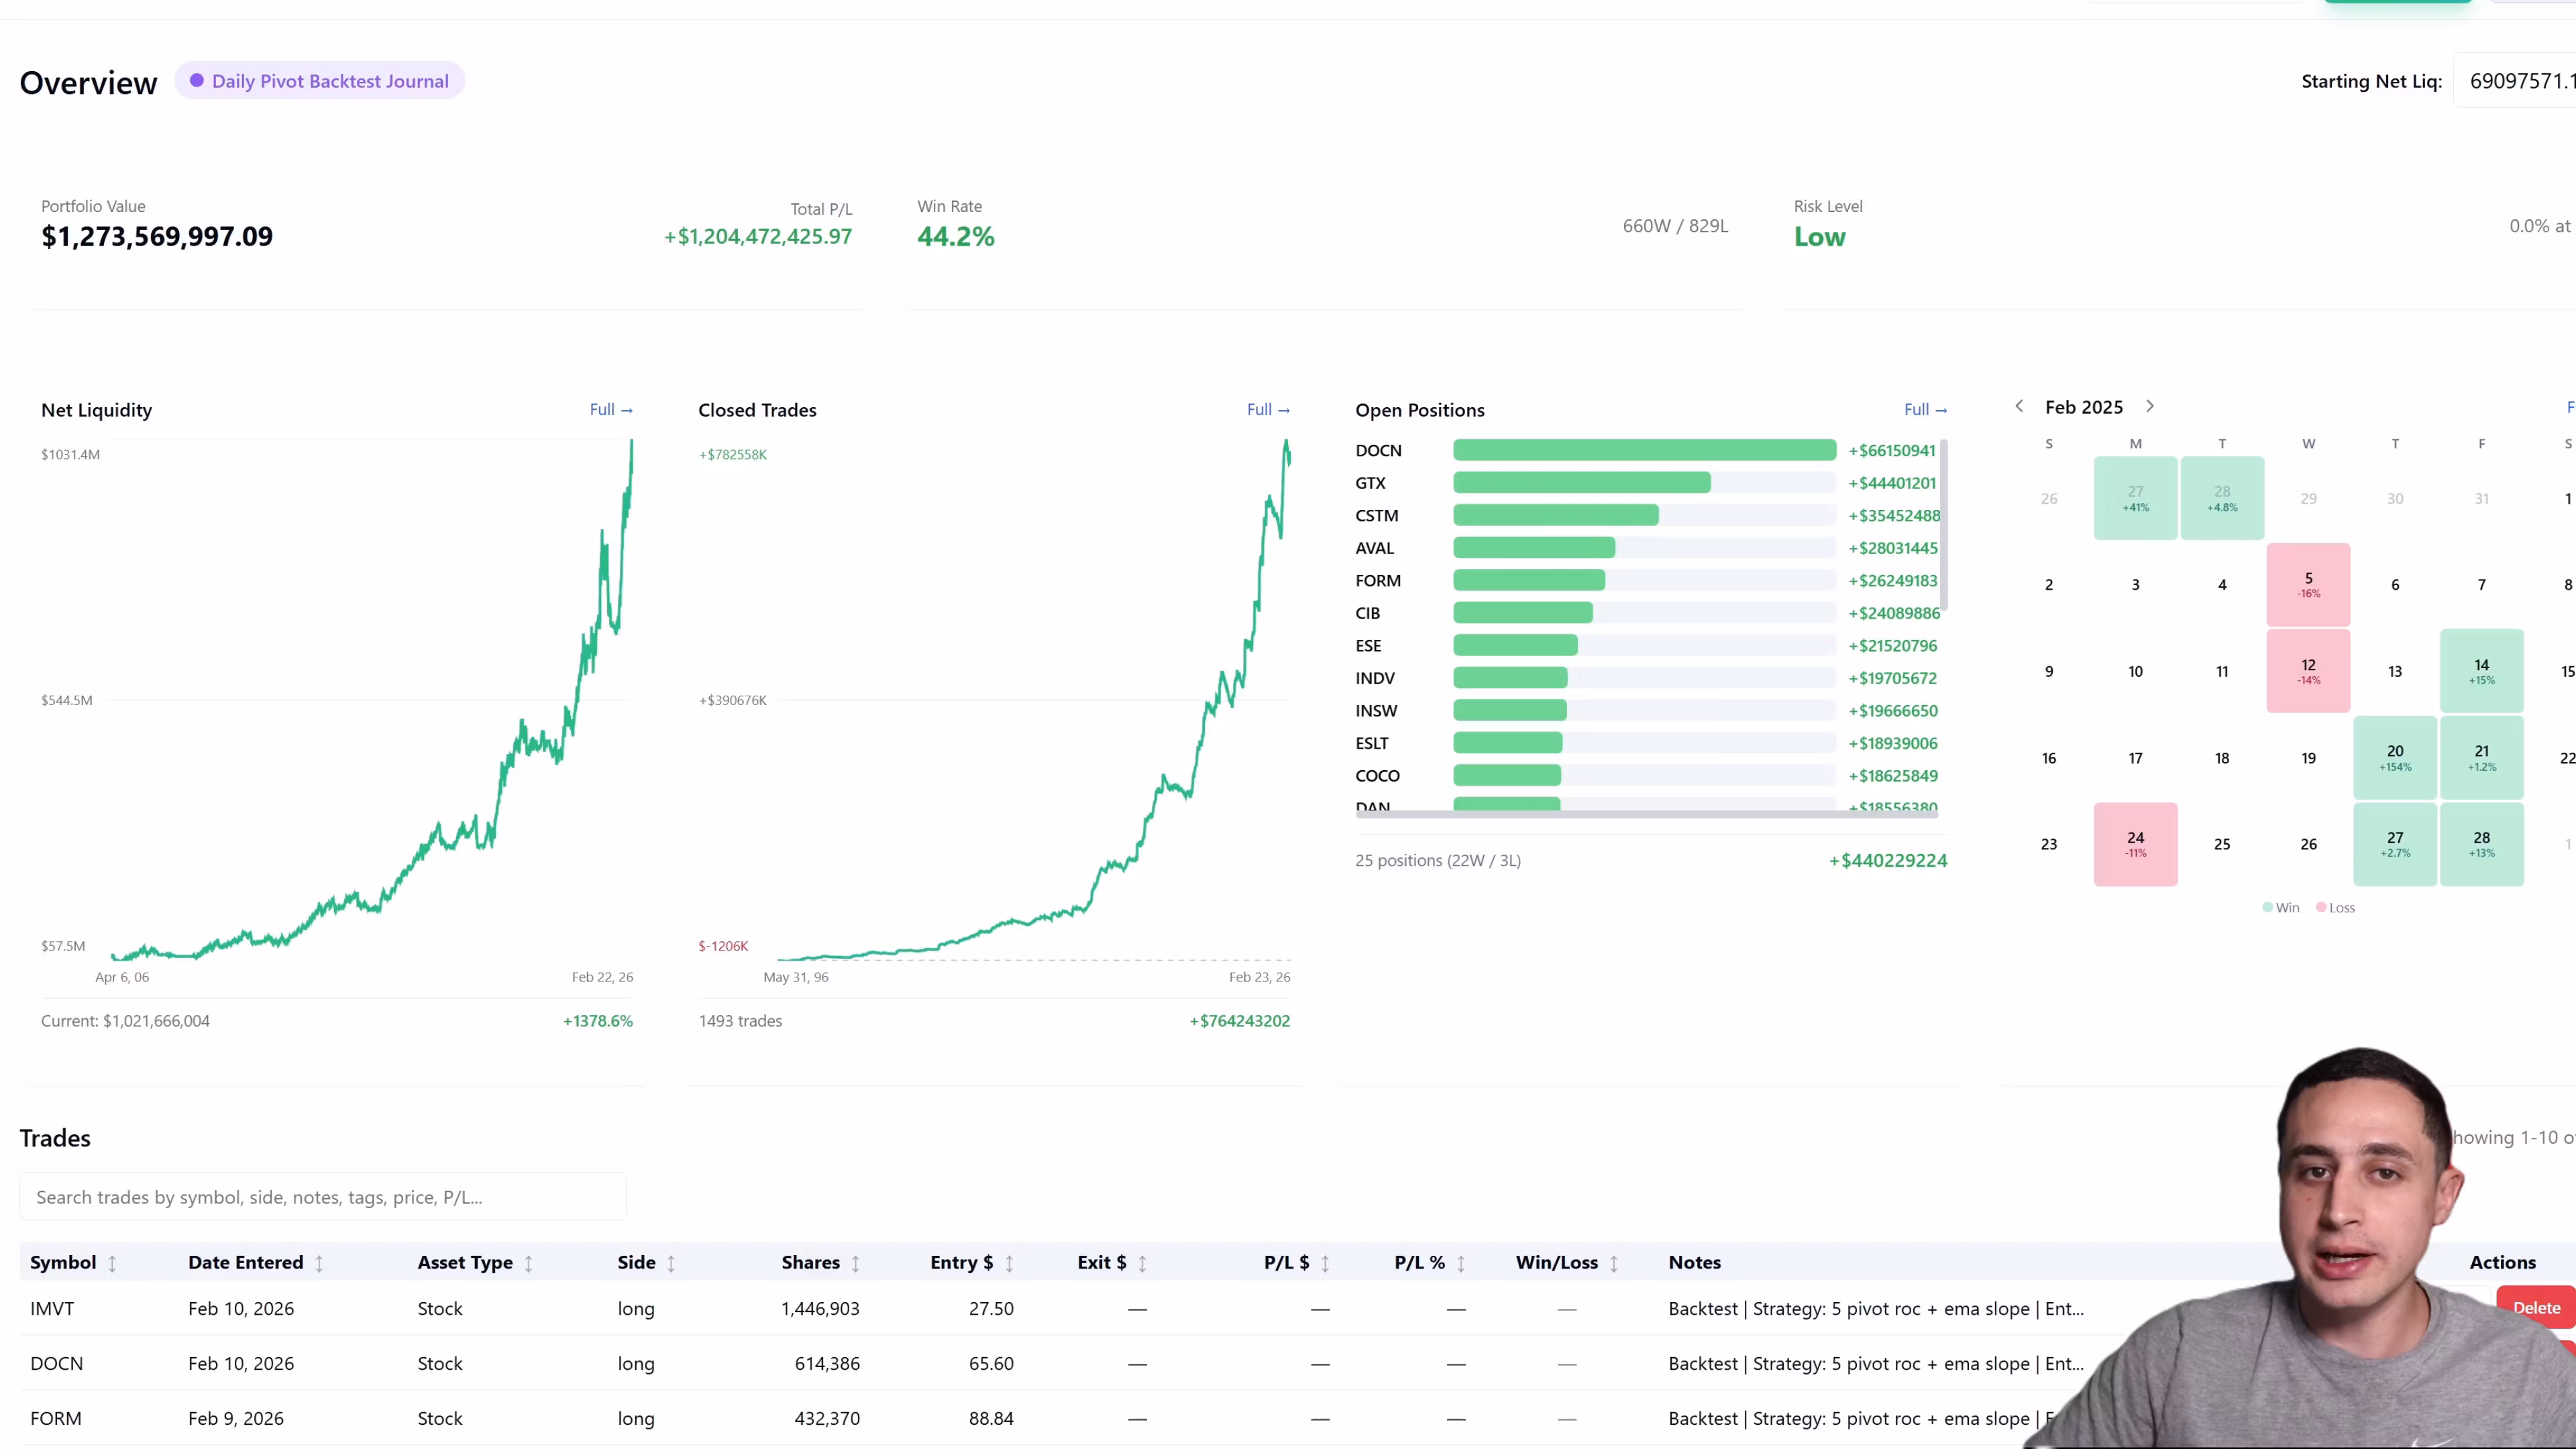Image resolution: width=2576 pixels, height=1449 pixels.
Task: Click the +1378.6% net liquidity gain
Action: (598, 1021)
